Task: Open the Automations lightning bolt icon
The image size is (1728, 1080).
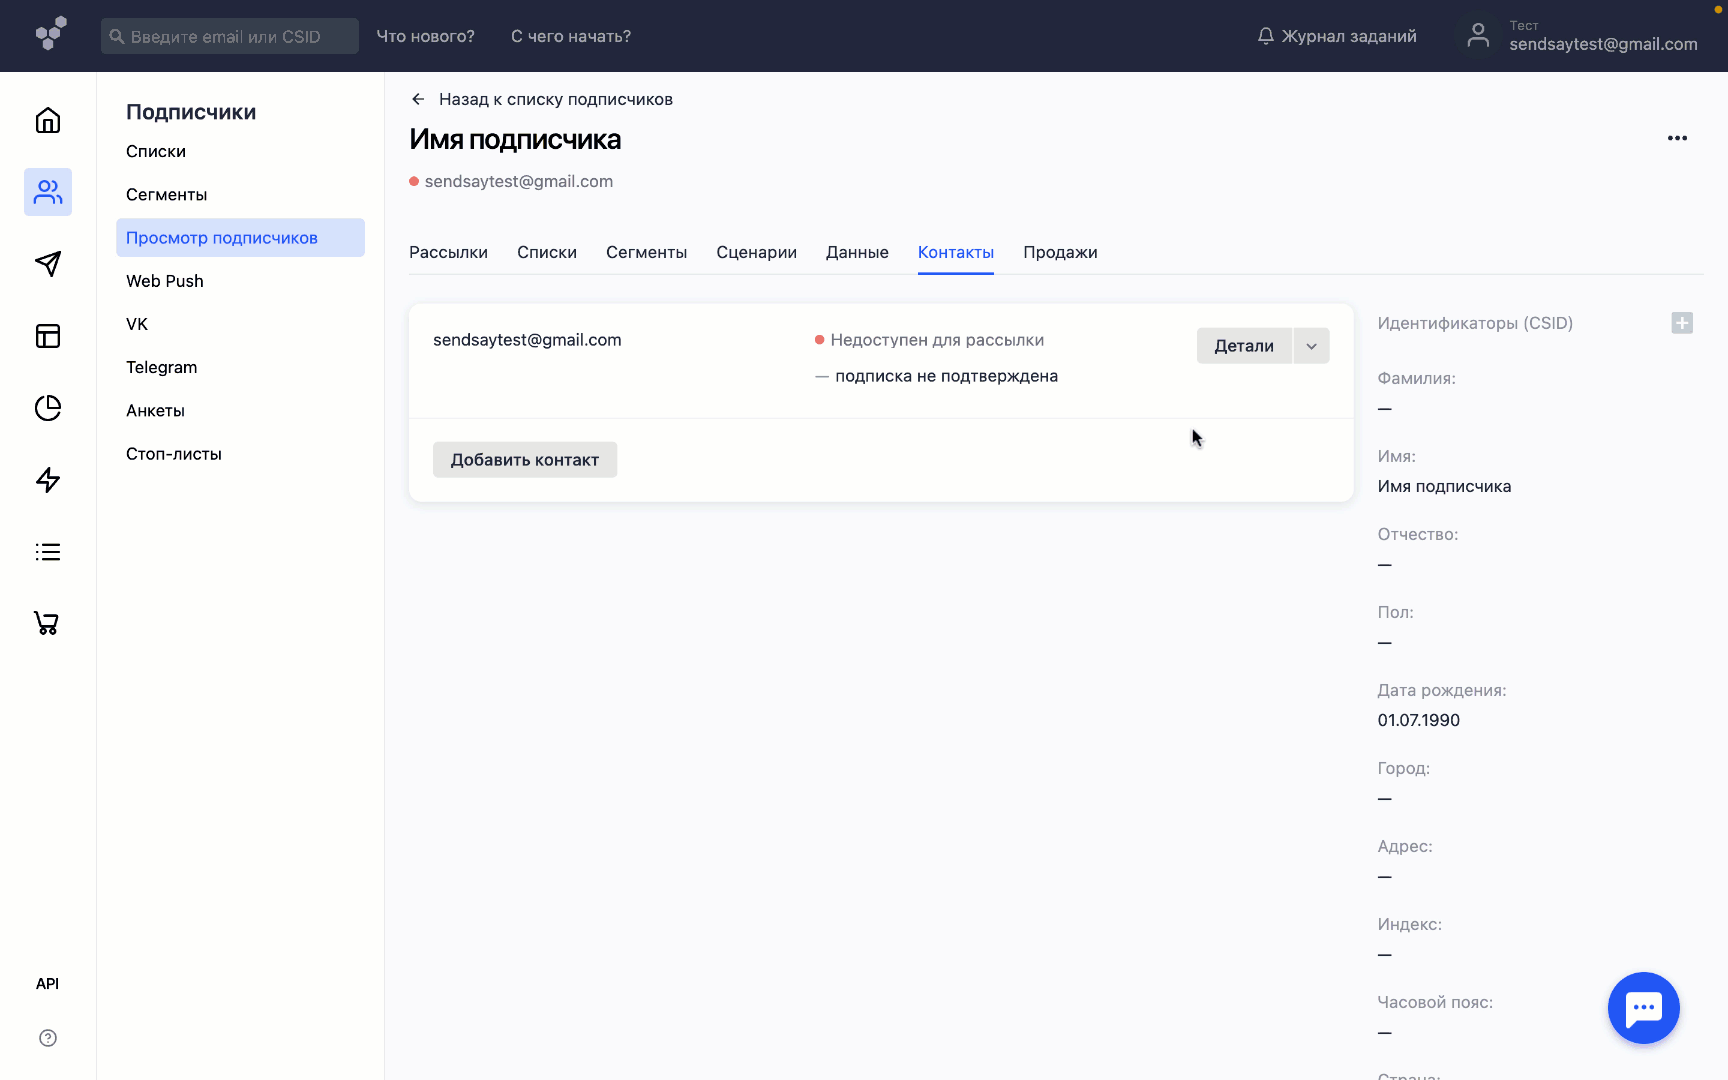Action: click(48, 480)
